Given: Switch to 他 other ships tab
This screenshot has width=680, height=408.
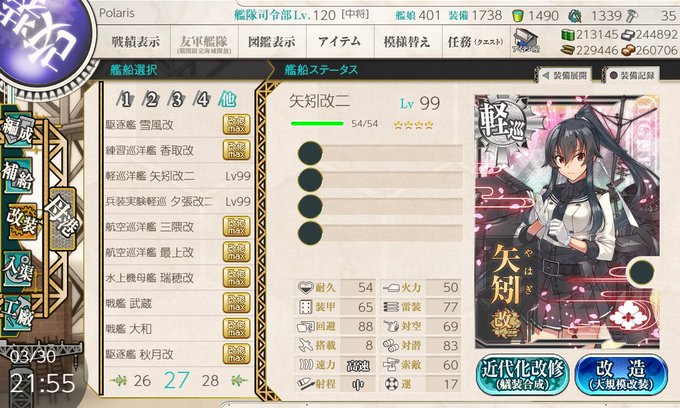Looking at the screenshot, I should (227, 99).
